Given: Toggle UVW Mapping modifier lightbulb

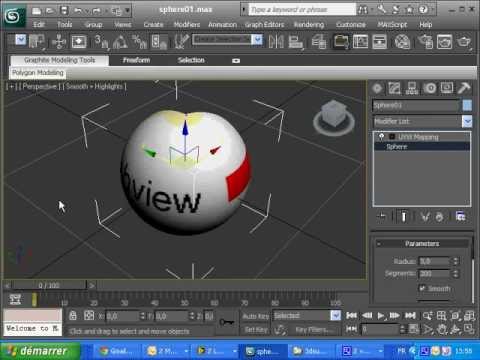Looking at the screenshot, I should 382,136.
